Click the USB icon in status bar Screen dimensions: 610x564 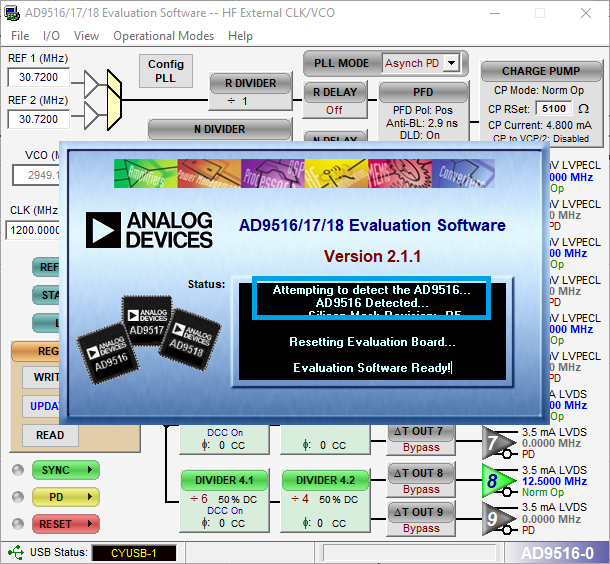click(16, 552)
